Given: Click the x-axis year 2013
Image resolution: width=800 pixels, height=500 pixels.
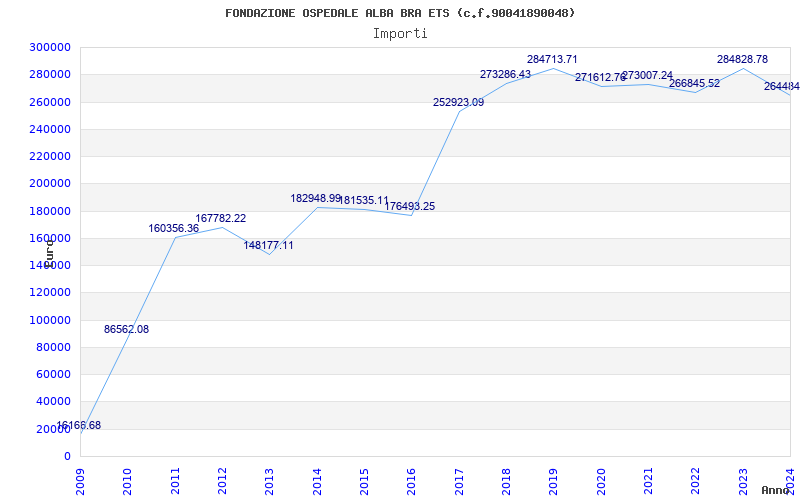Looking at the screenshot, I should click(269, 482).
